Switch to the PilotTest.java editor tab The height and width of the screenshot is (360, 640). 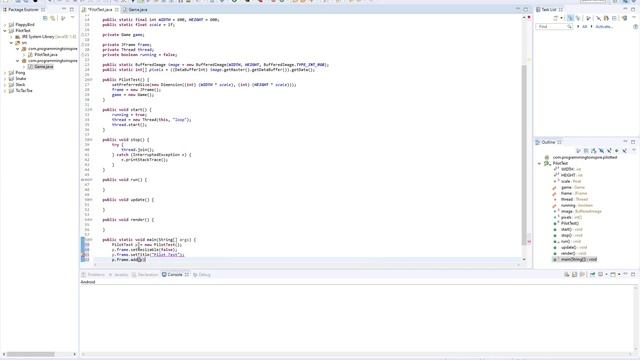tap(100, 9)
